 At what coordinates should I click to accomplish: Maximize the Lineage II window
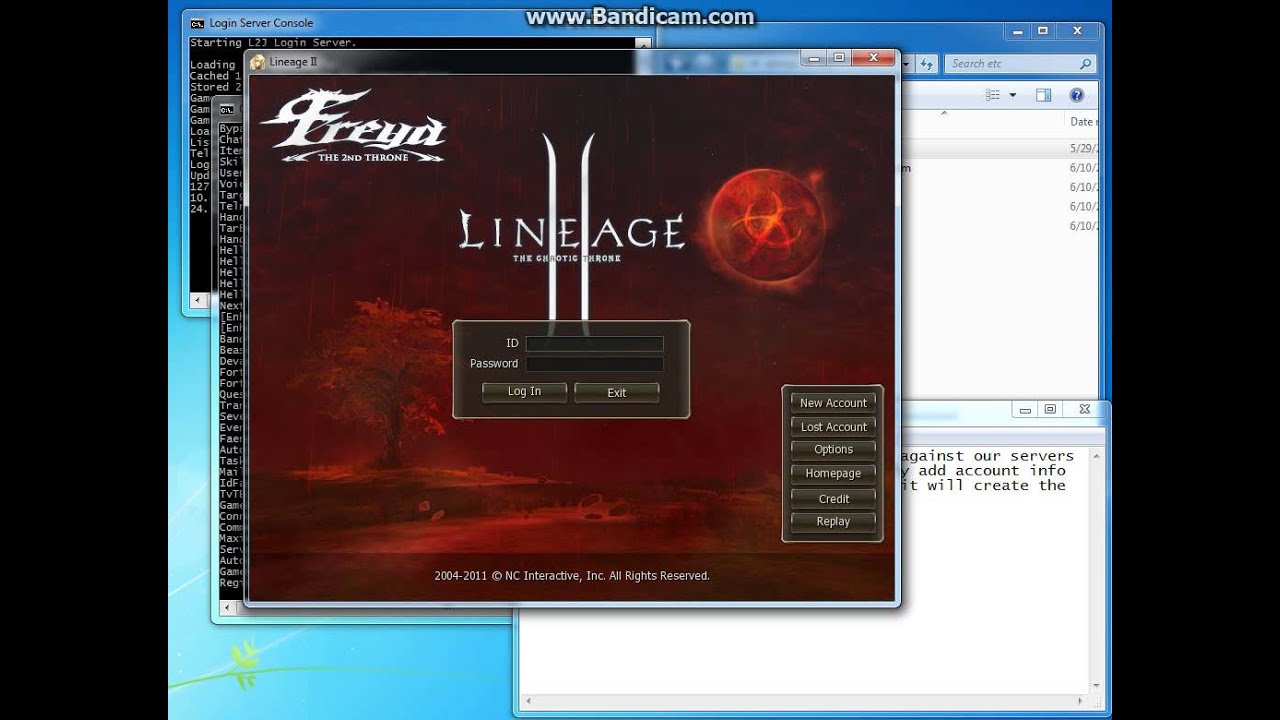point(840,58)
